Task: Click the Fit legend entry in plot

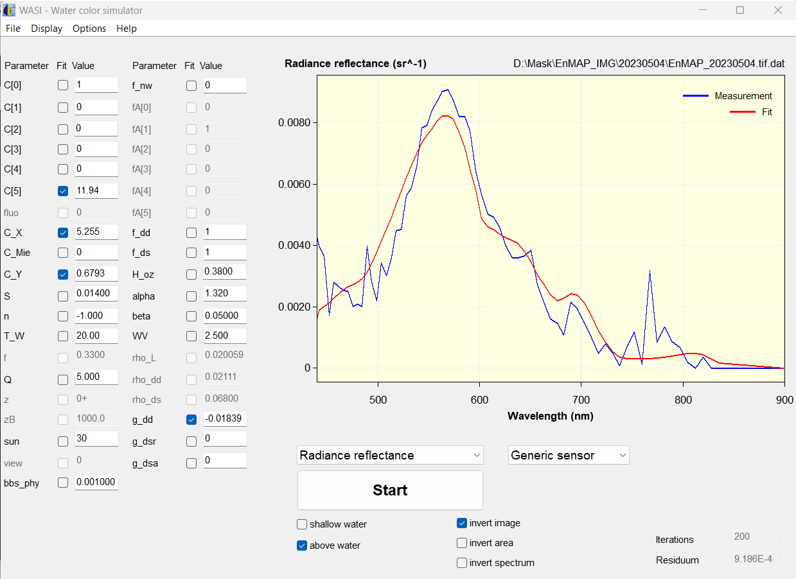Action: [x=751, y=112]
